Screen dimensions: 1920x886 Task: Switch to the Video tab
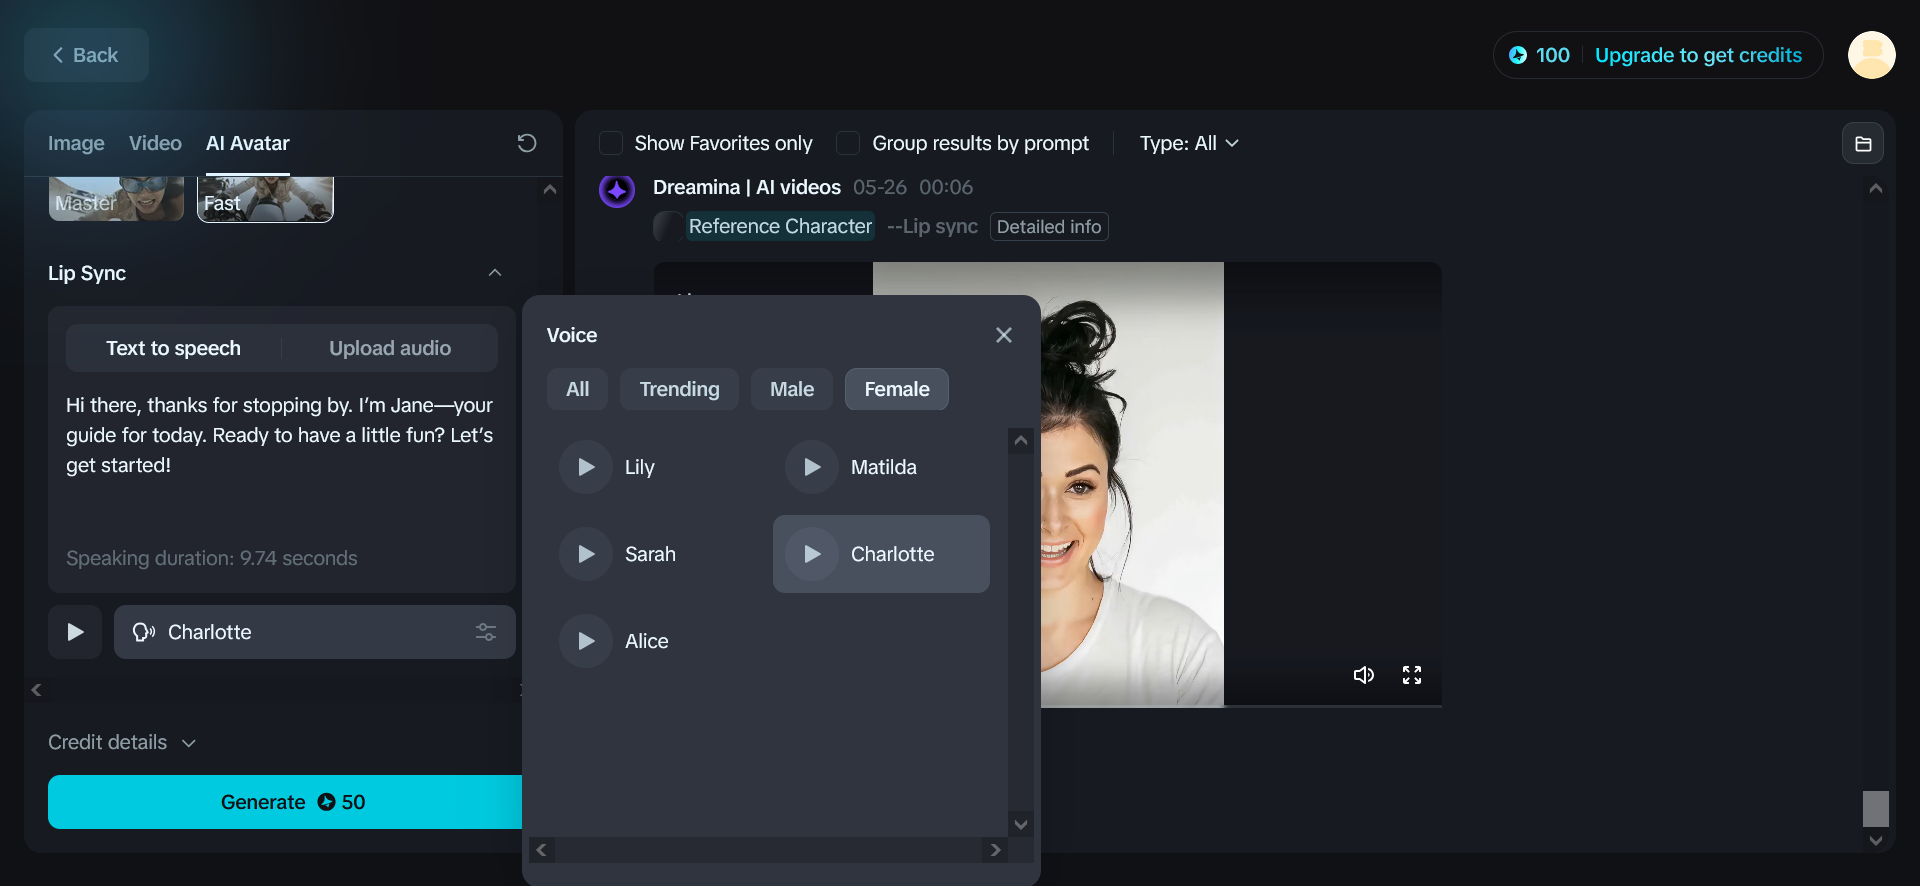point(155,143)
